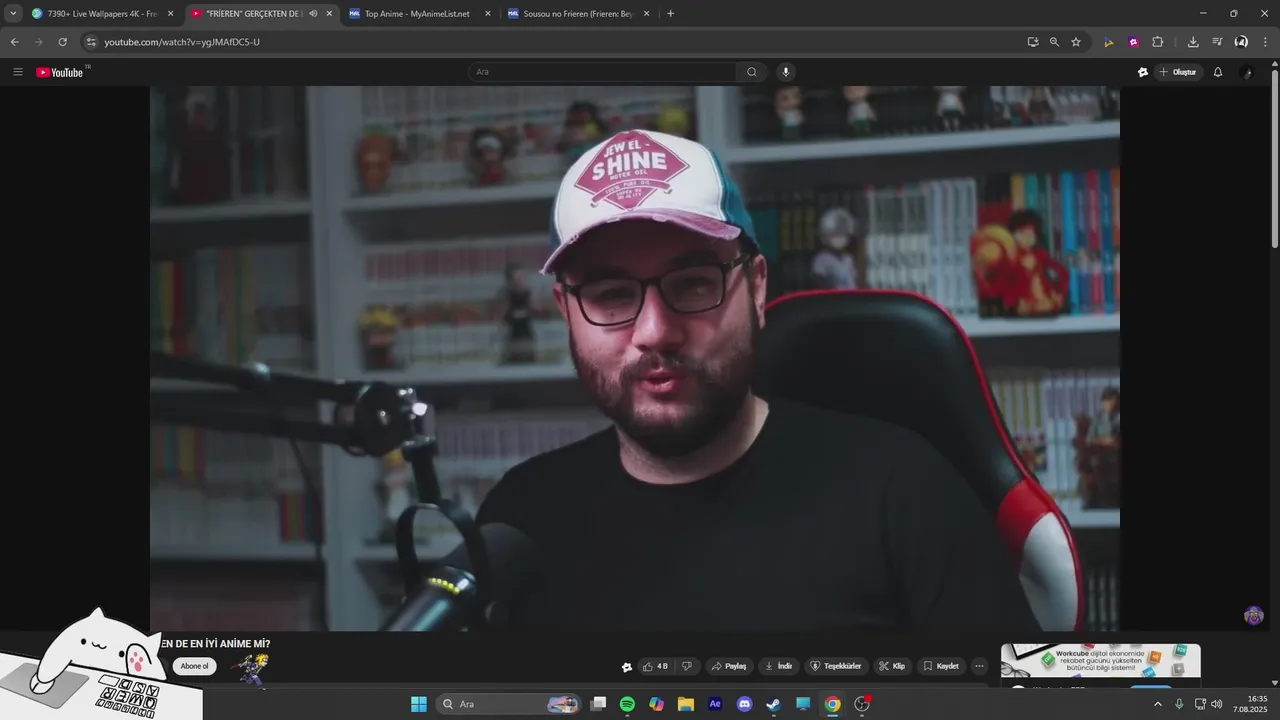1280x720 pixels.
Task: Open the Extensions puzzle piece menu
Action: pos(1158,42)
